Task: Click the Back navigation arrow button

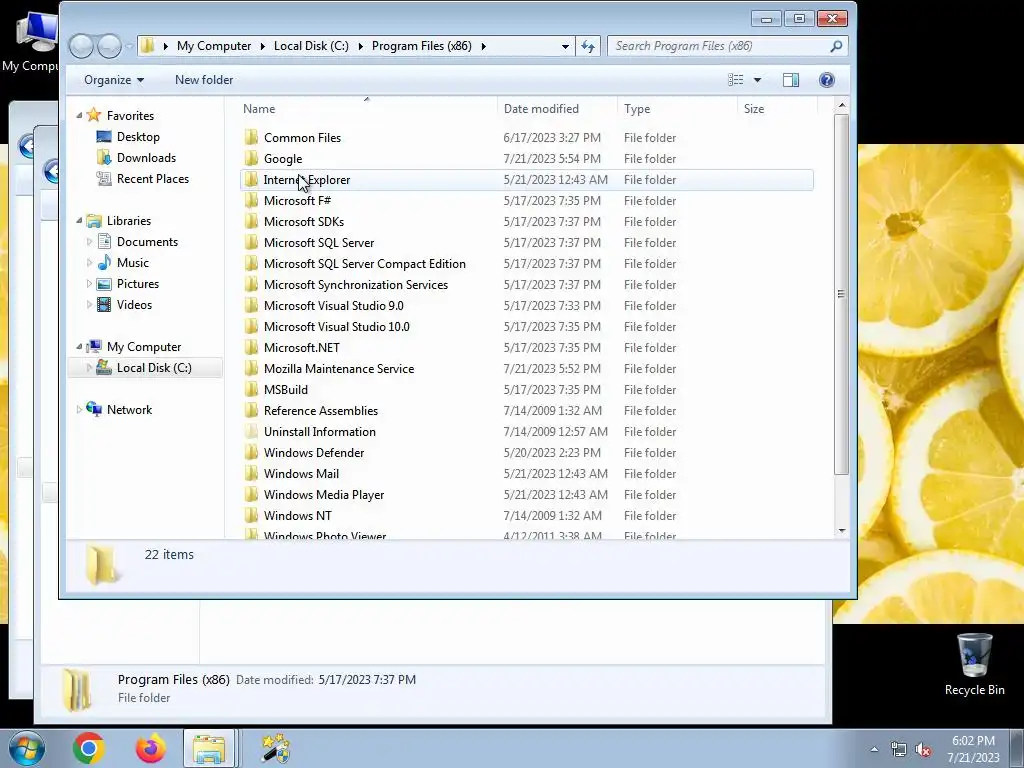Action: 81,46
